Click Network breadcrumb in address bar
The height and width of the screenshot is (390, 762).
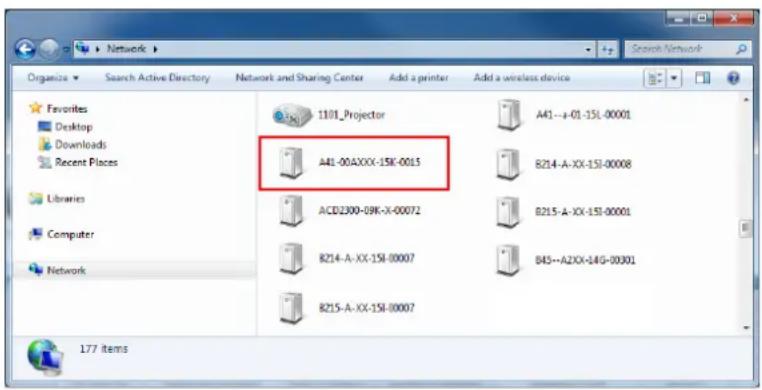126,49
